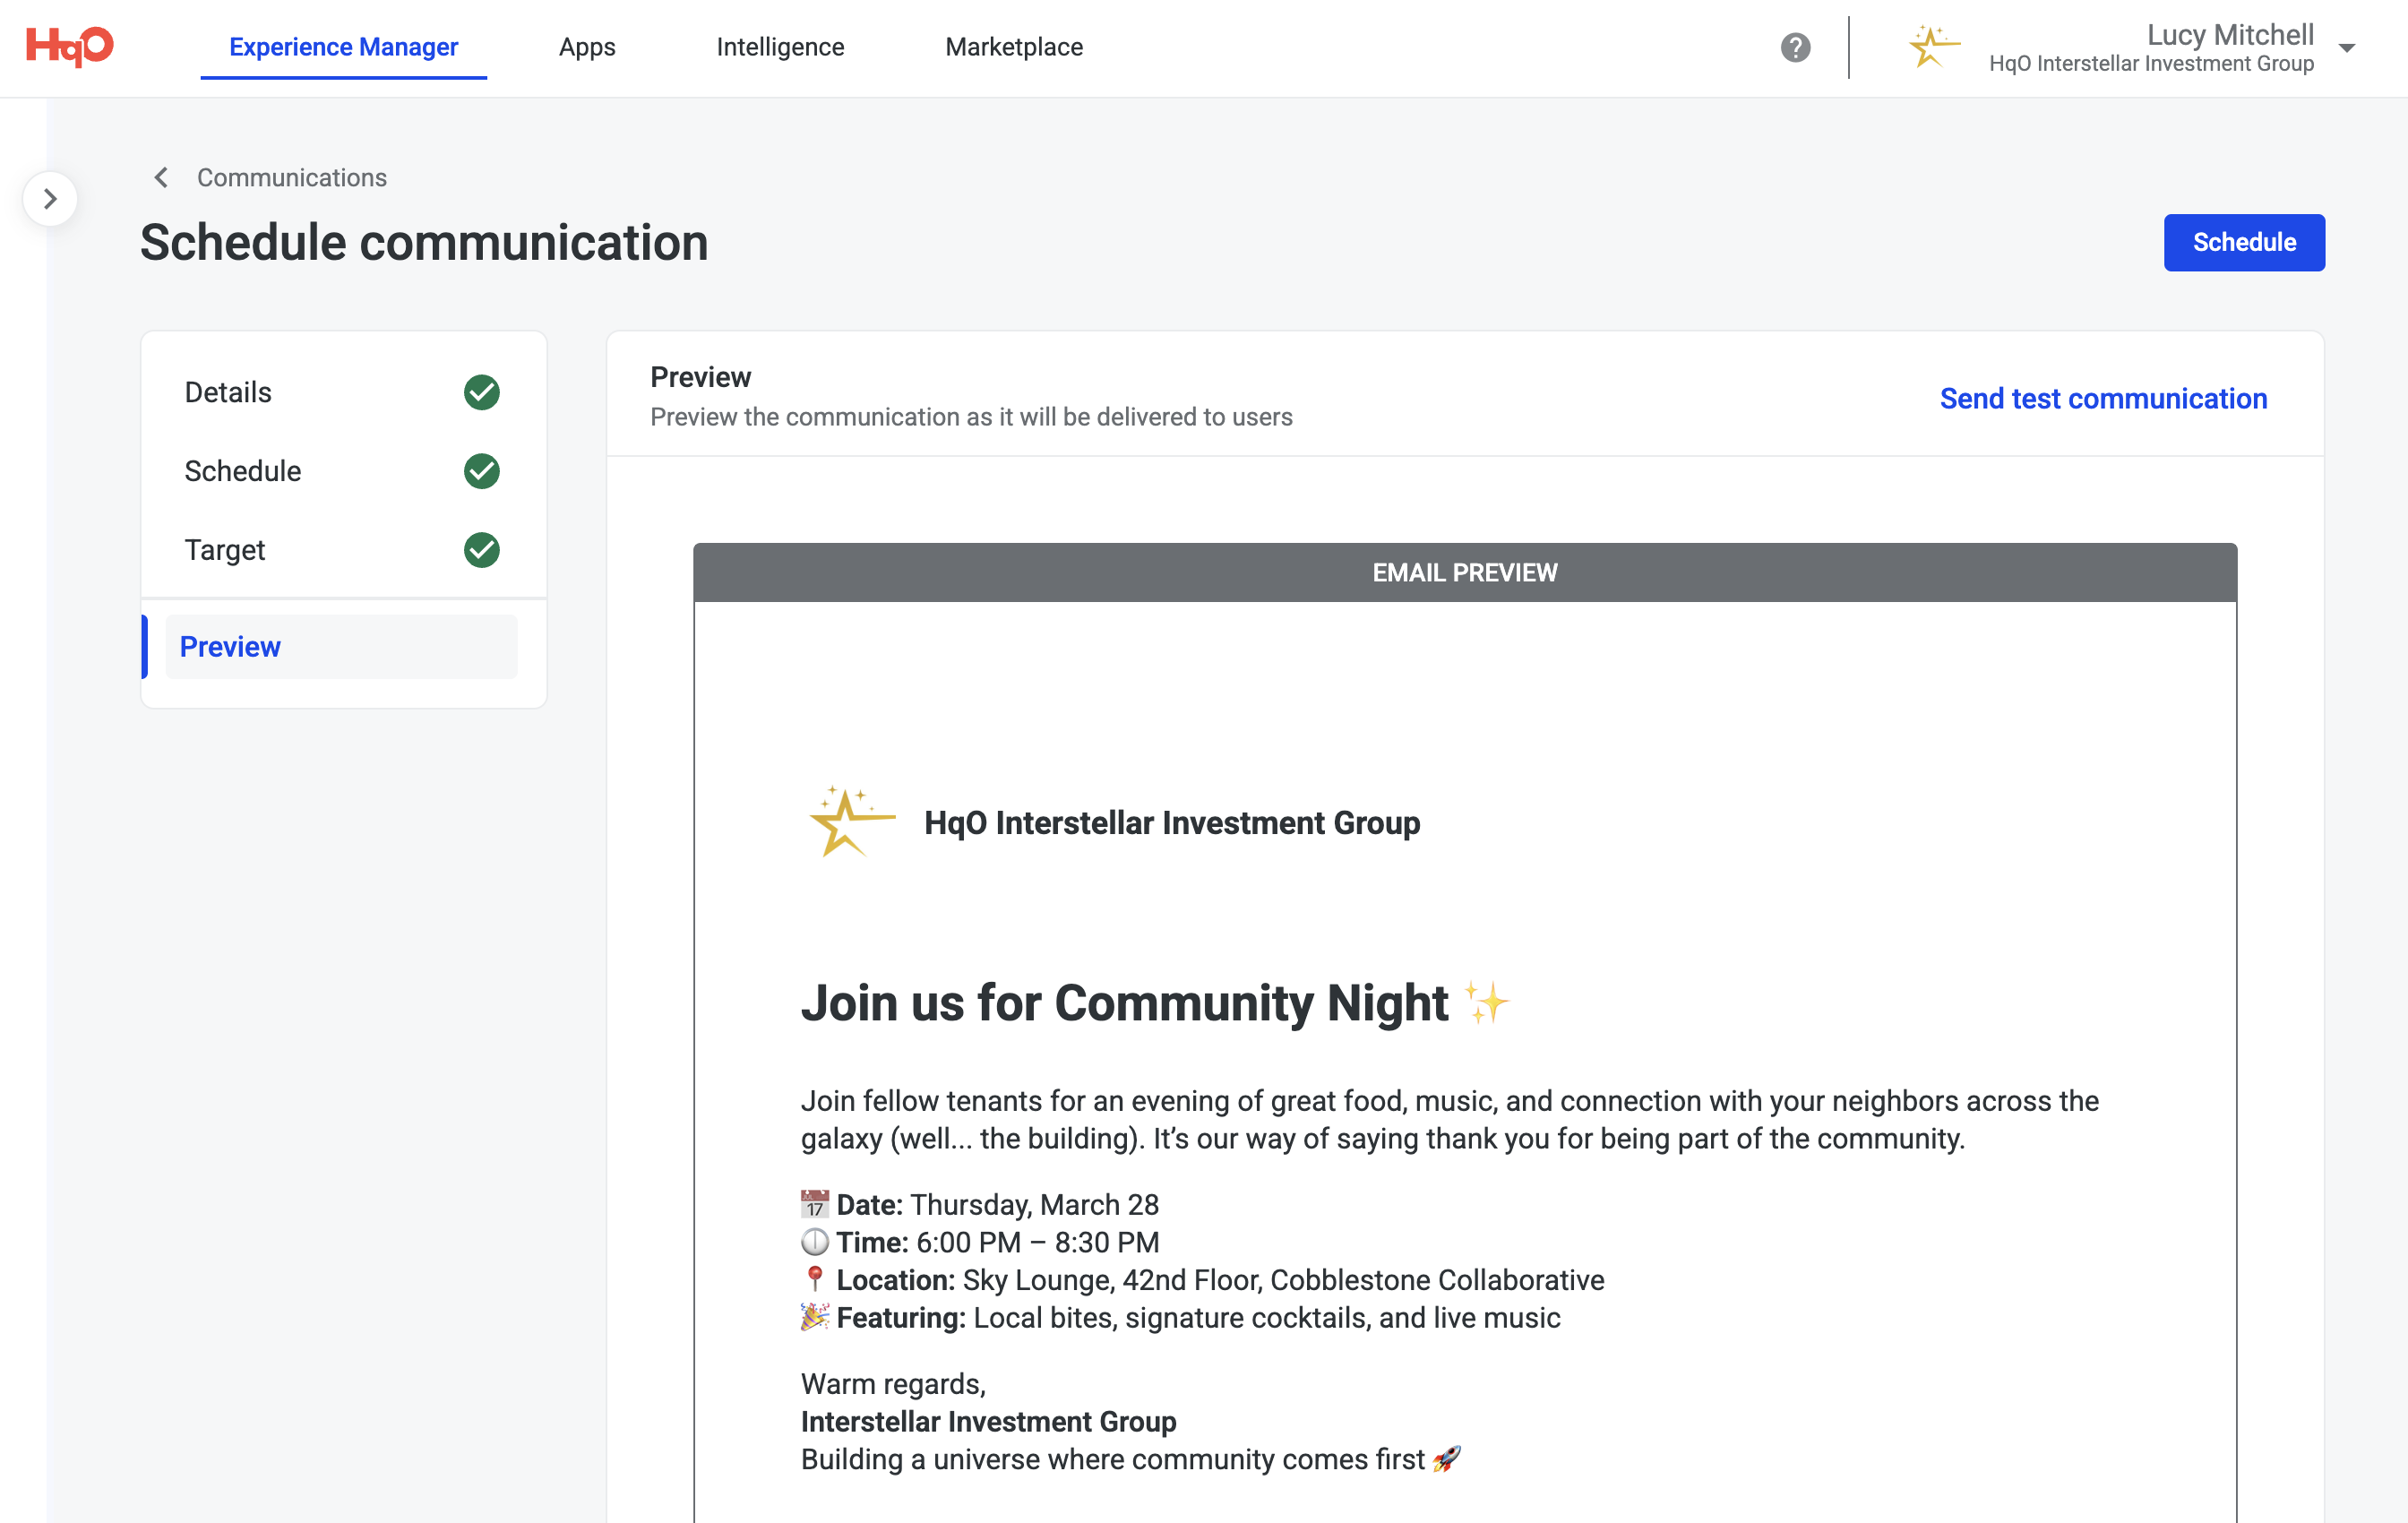Click the gold star organization logo in header
The height and width of the screenshot is (1523, 2408).
(1934, 47)
